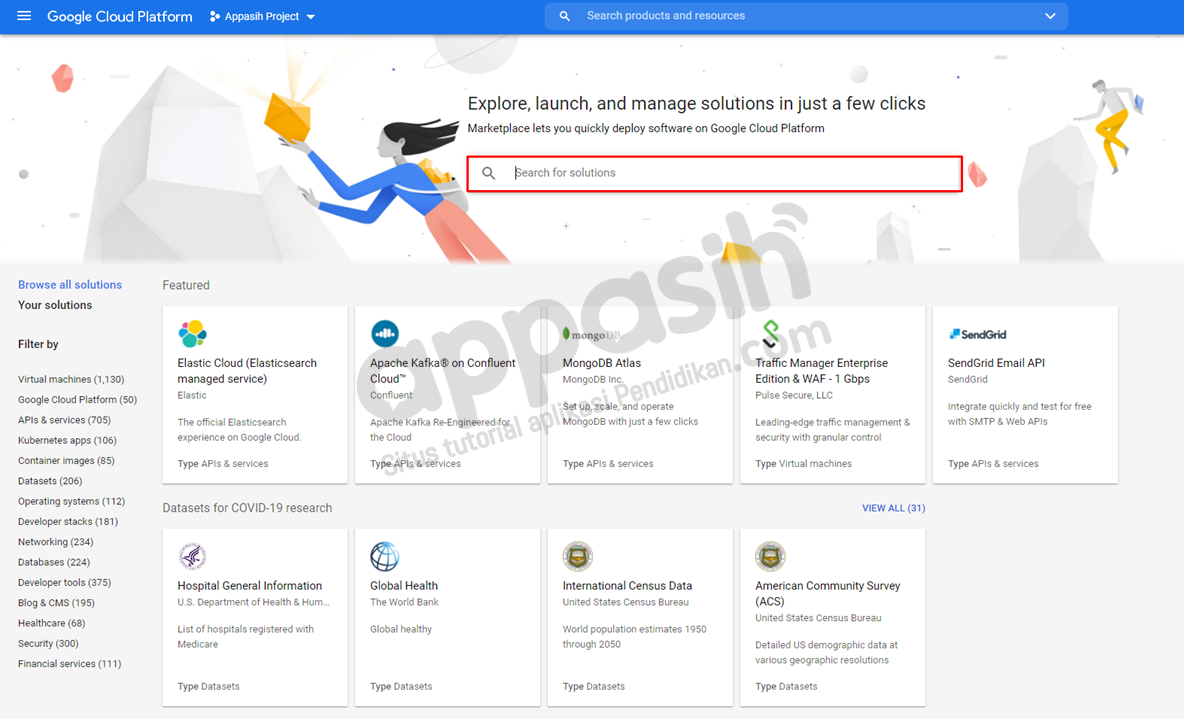Open the hamburger navigation menu
The height and width of the screenshot is (719, 1184).
point(24,16)
